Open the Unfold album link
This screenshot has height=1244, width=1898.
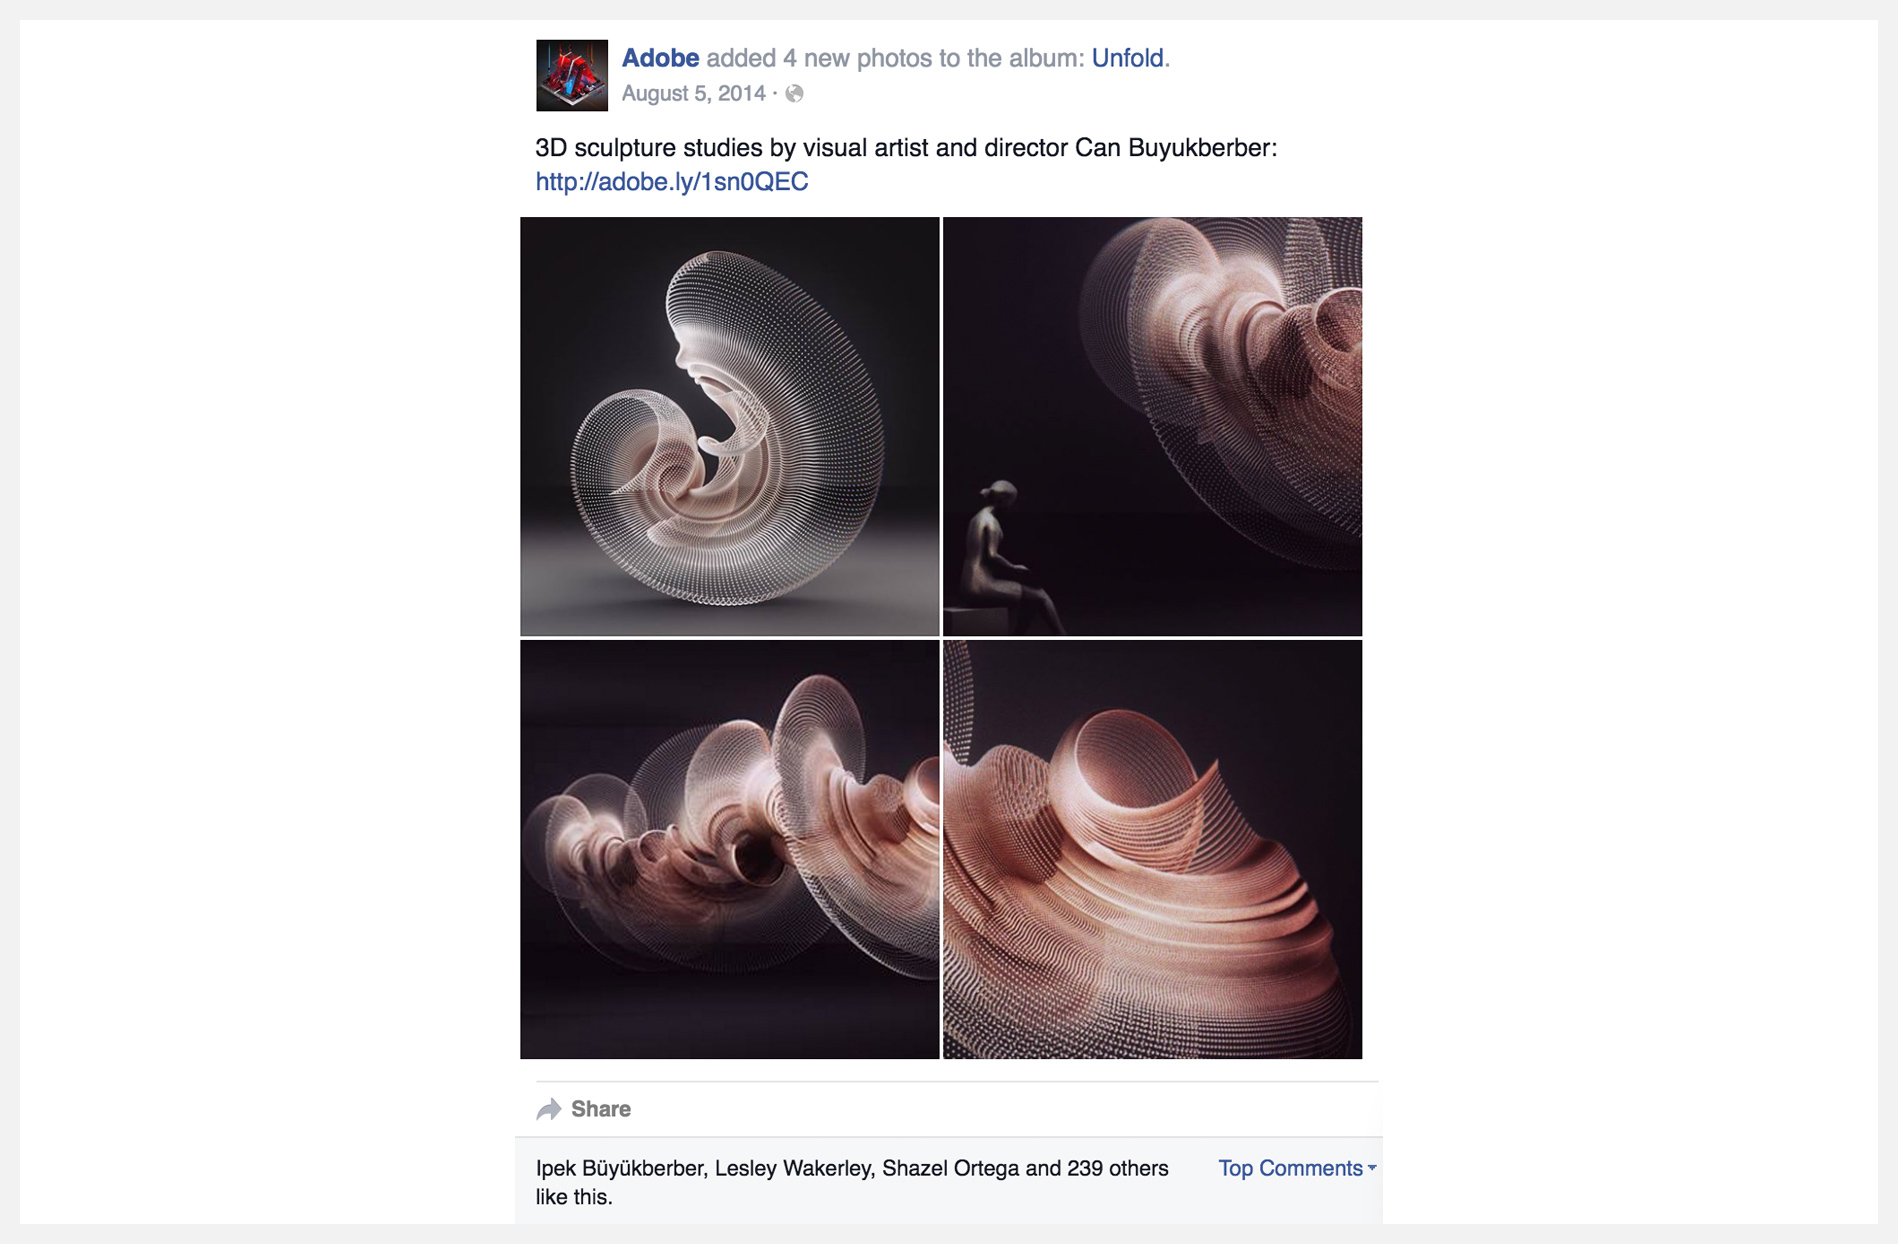(x=1127, y=58)
